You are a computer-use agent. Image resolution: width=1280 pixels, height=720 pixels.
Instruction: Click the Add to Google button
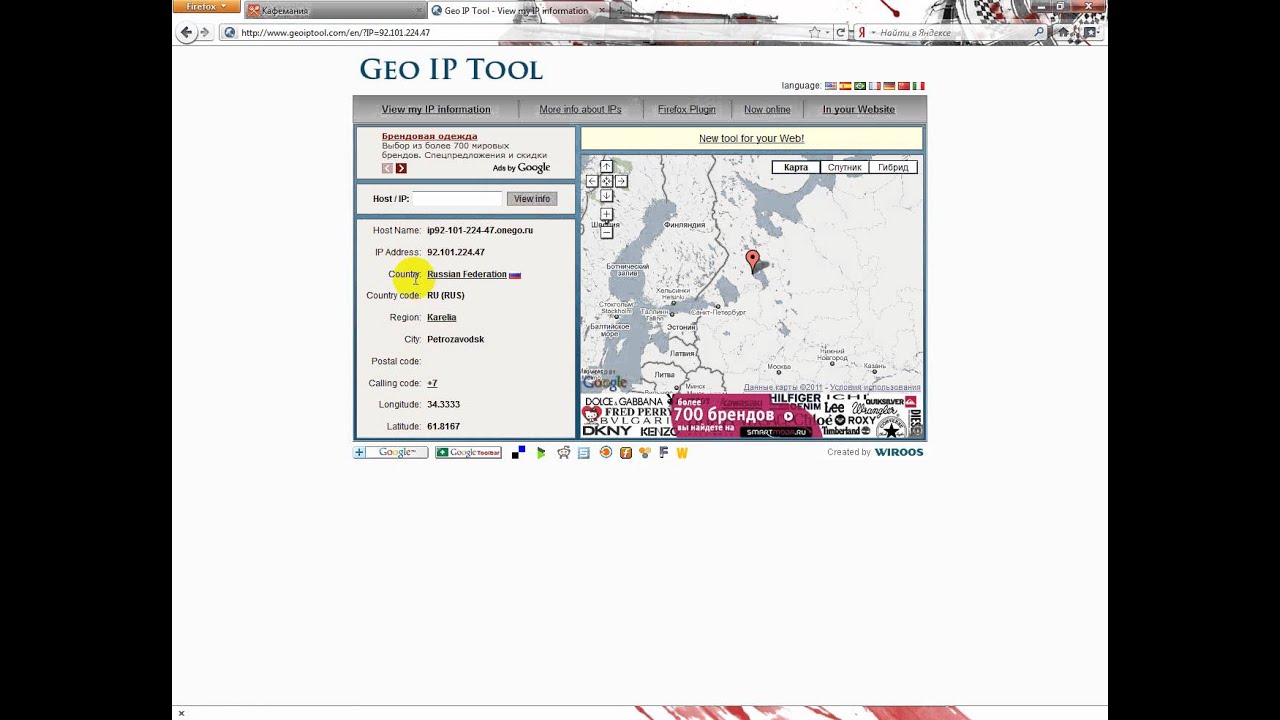point(390,453)
